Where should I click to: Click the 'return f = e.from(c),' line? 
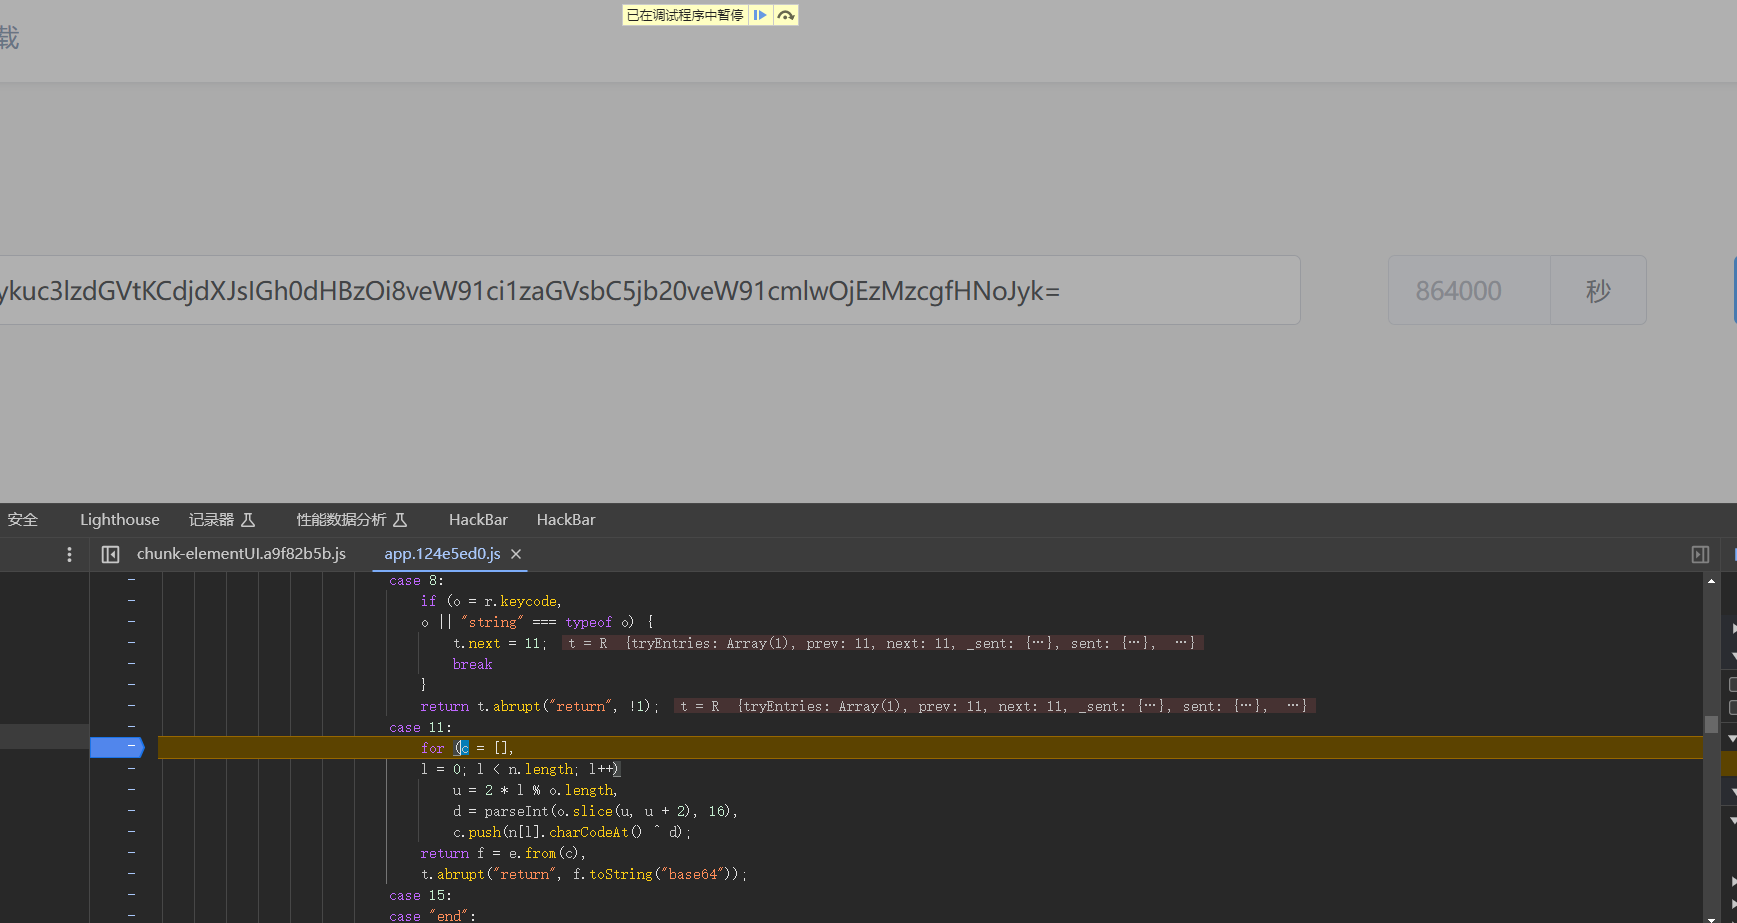[x=503, y=853]
